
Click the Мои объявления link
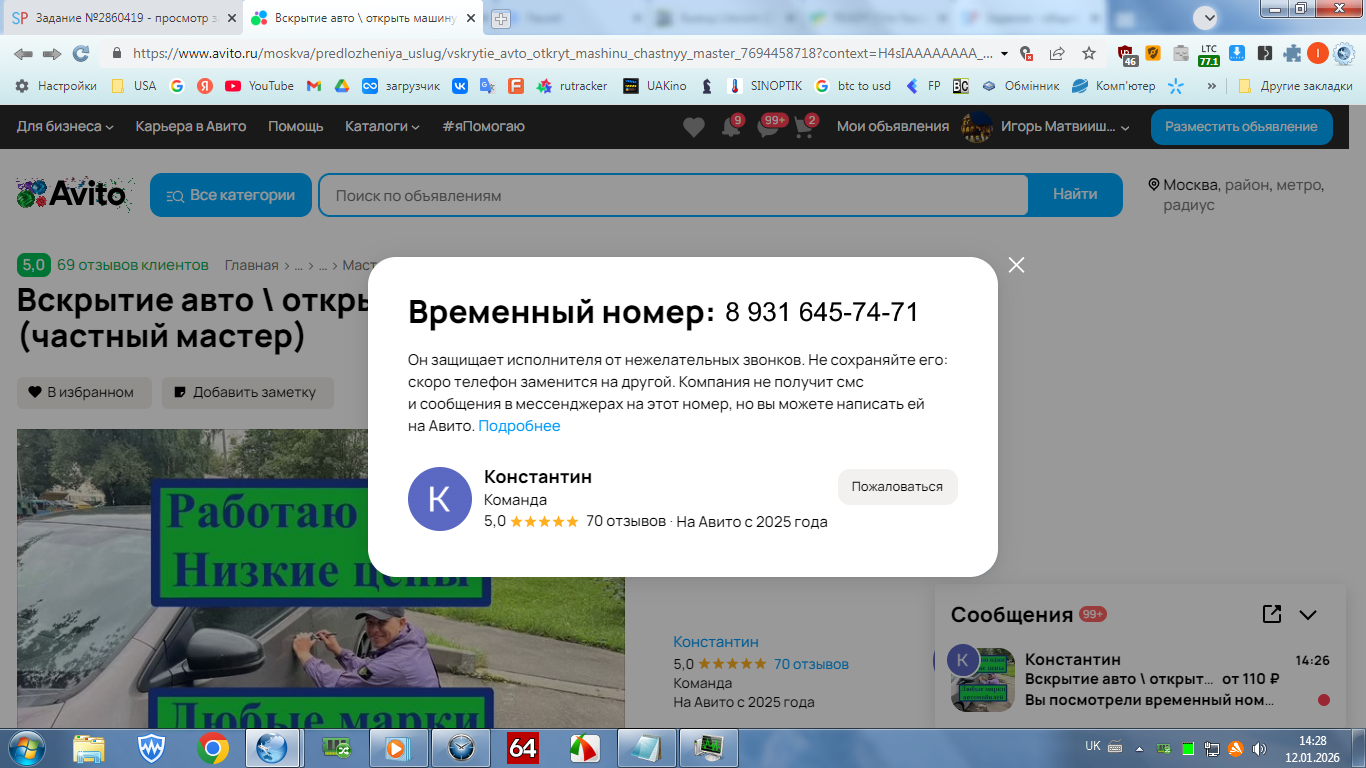(x=893, y=126)
